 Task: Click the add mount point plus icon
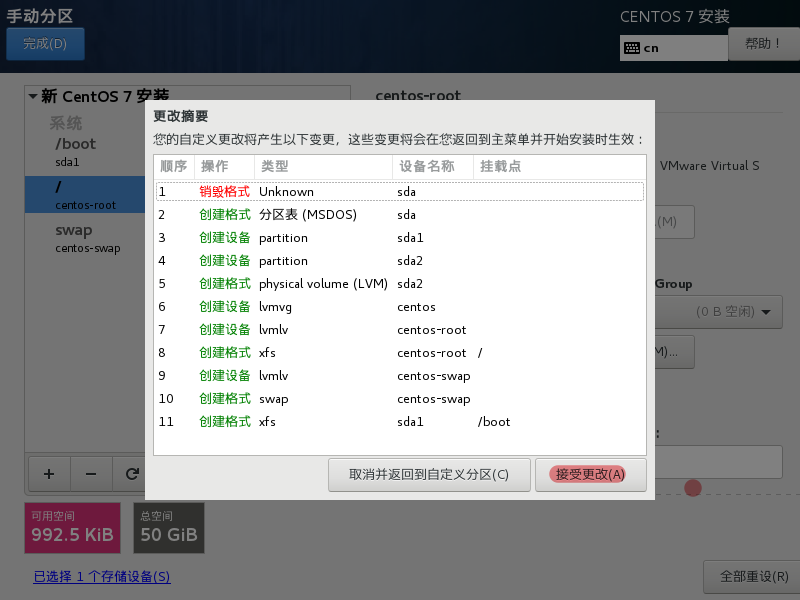click(x=49, y=474)
